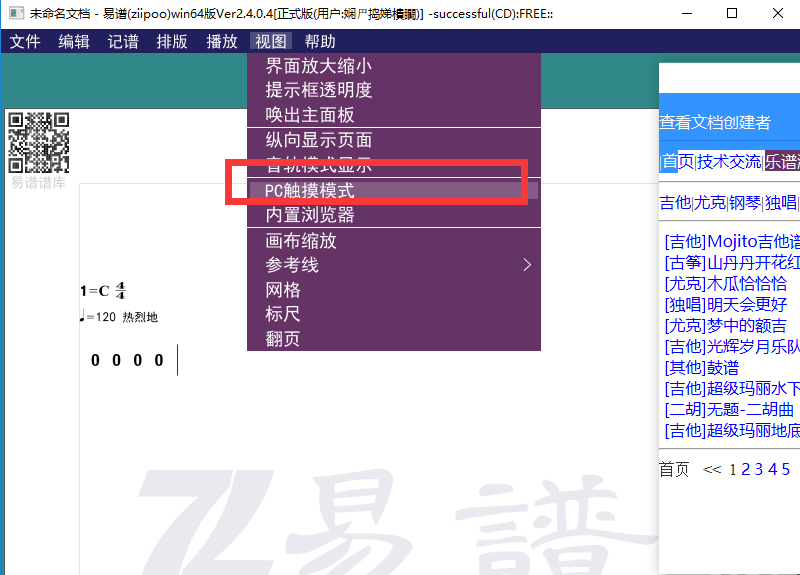Expand the 参考线 submenu

click(393, 265)
